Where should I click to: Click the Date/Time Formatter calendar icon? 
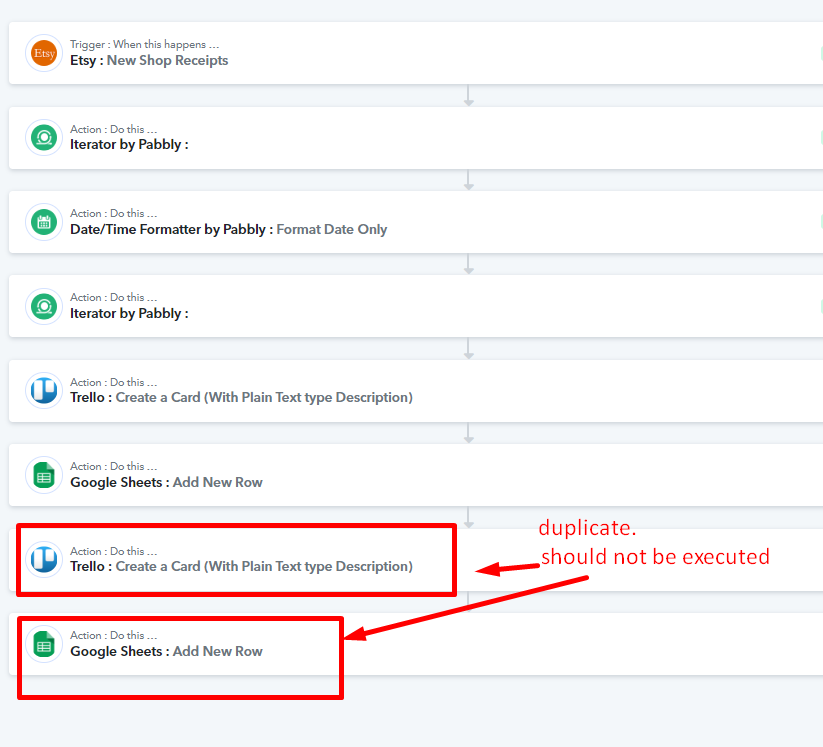(44, 222)
